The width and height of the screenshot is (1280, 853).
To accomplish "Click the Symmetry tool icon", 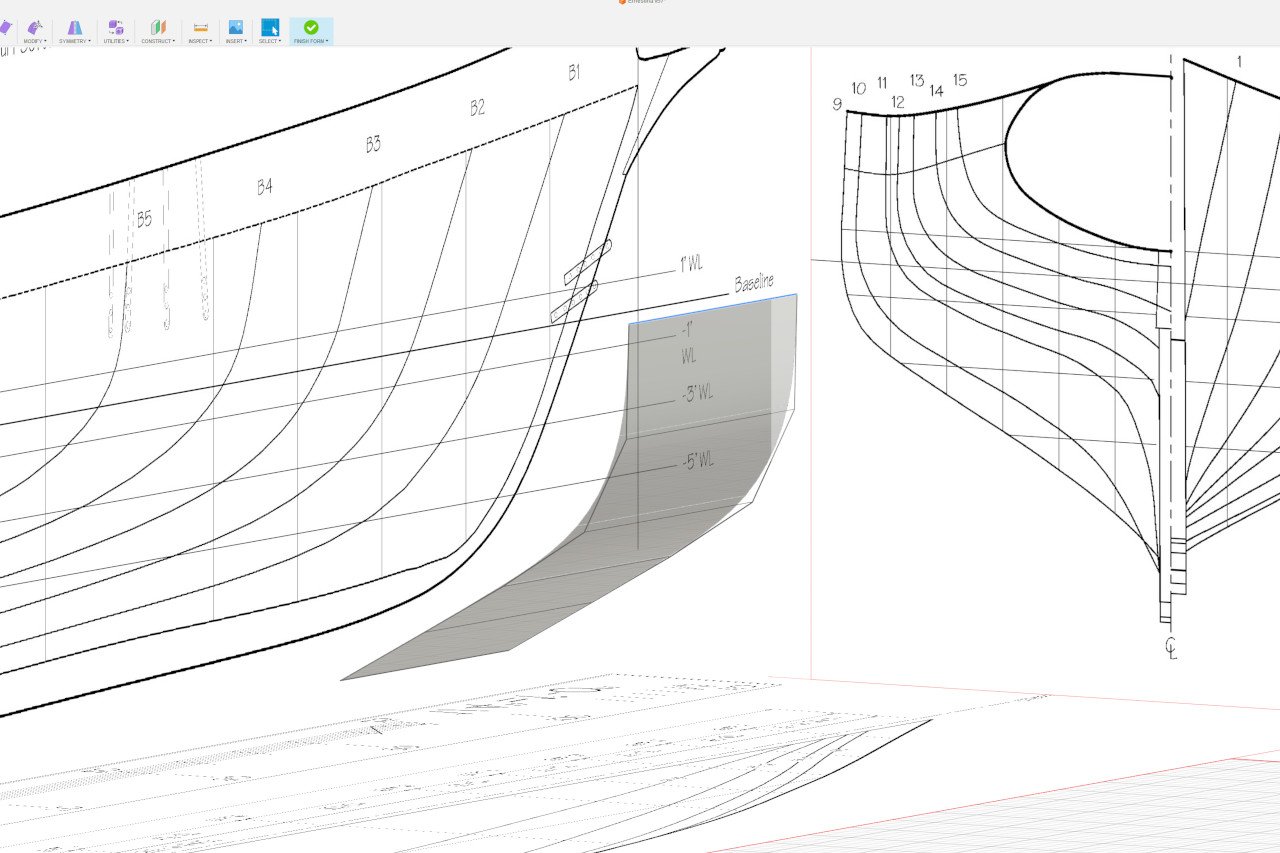I will click(75, 27).
